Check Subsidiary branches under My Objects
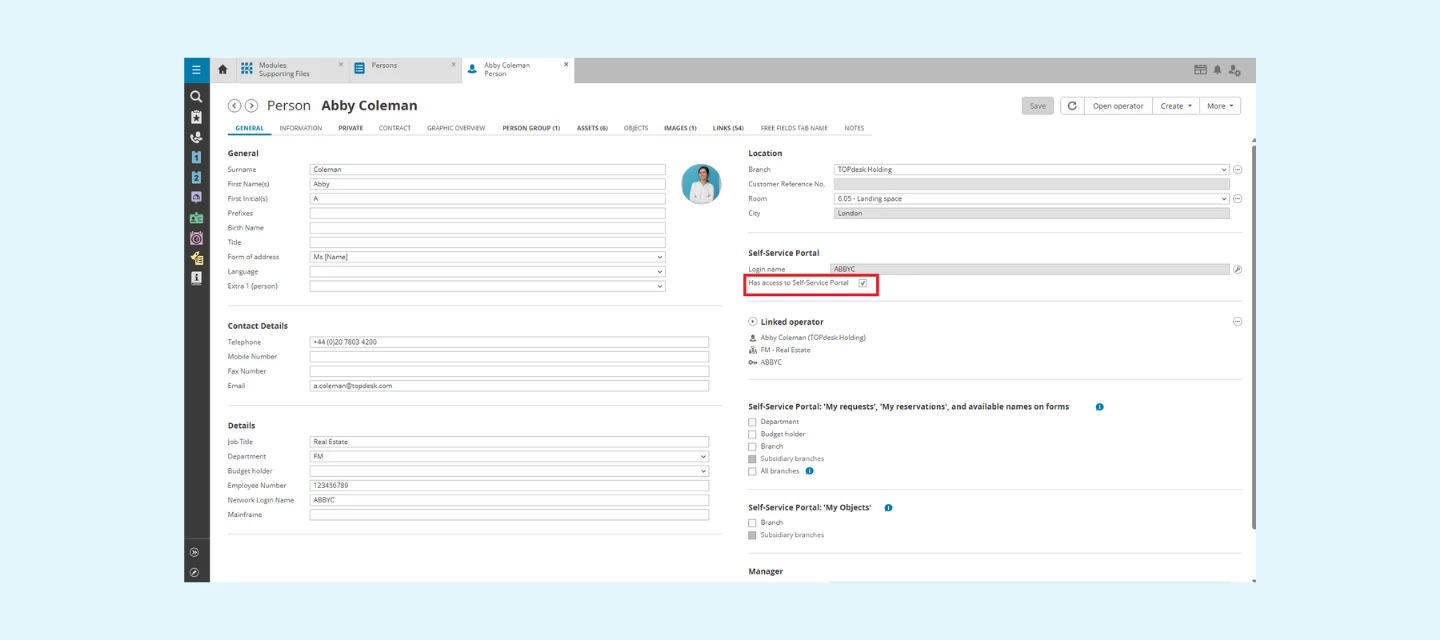 click(x=752, y=535)
